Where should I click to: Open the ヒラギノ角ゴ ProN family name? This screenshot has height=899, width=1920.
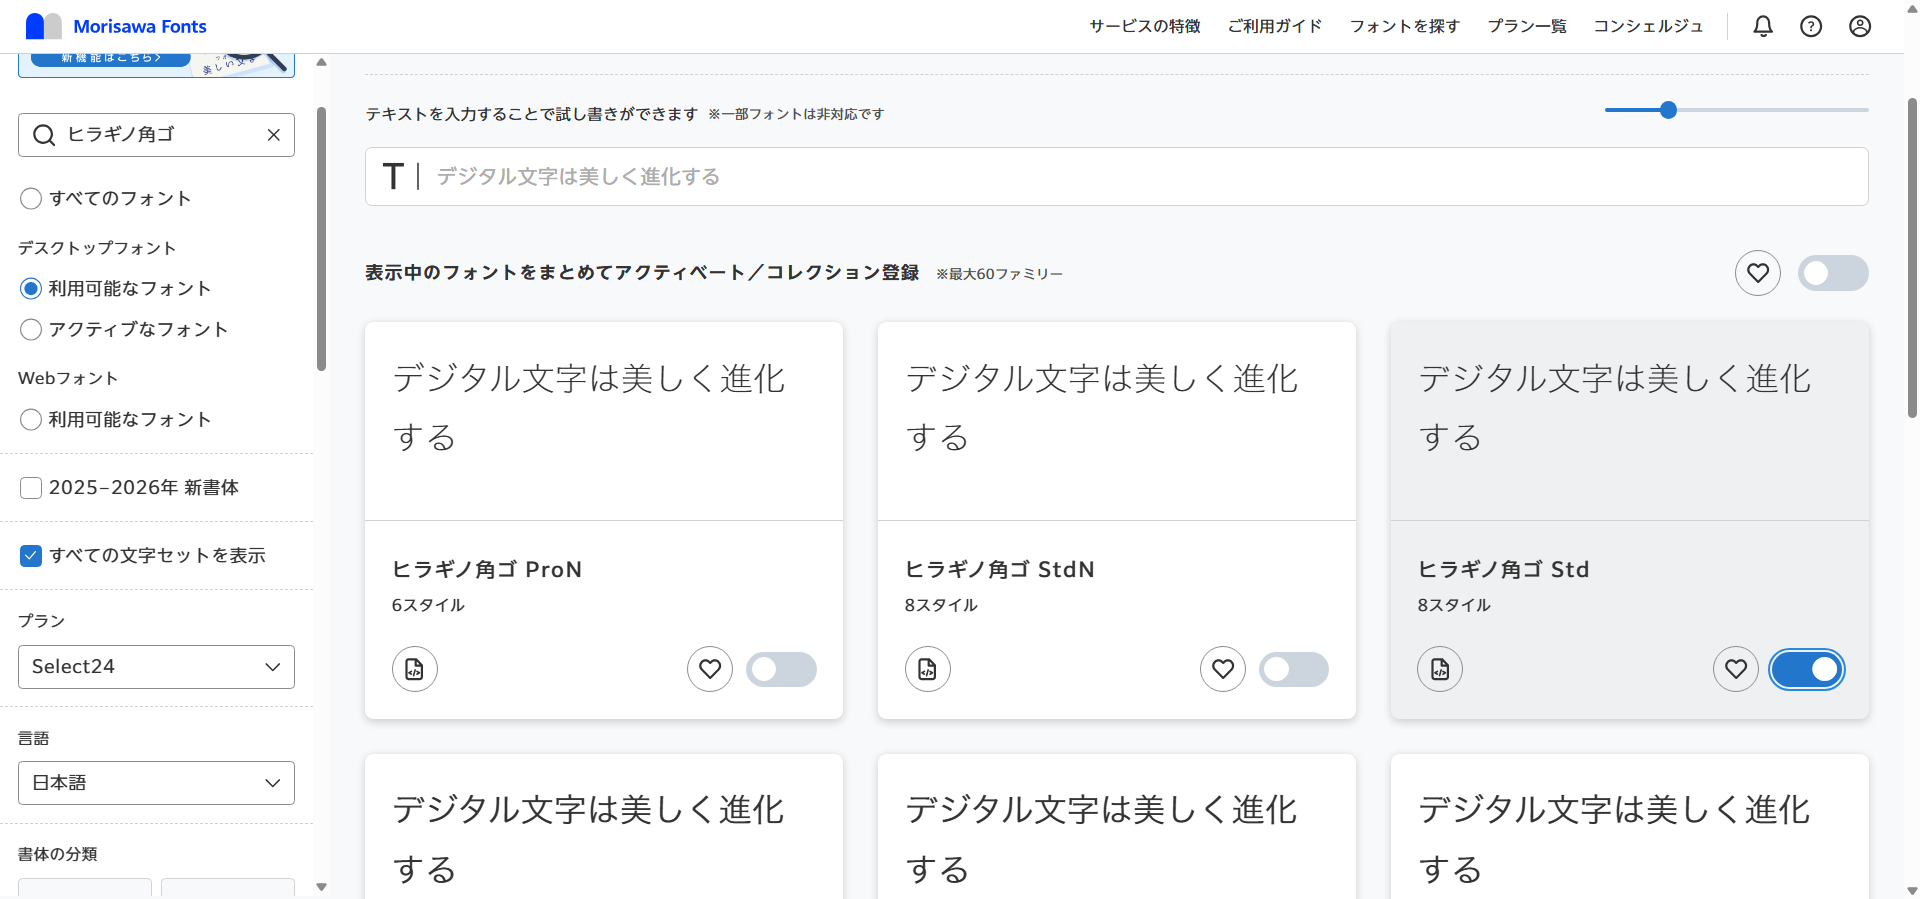click(487, 569)
